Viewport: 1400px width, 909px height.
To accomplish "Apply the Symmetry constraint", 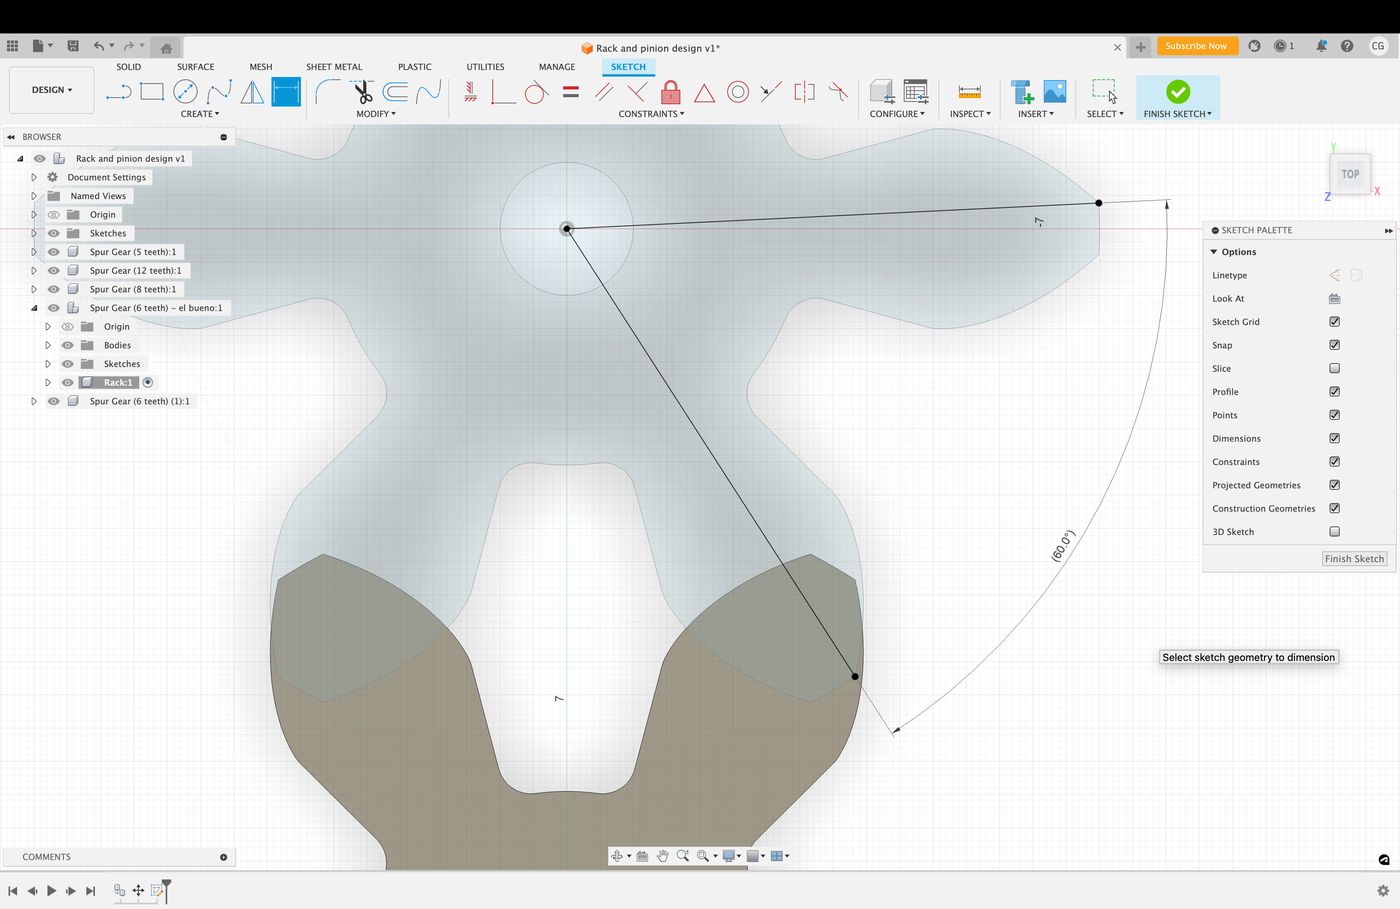I will click(804, 92).
